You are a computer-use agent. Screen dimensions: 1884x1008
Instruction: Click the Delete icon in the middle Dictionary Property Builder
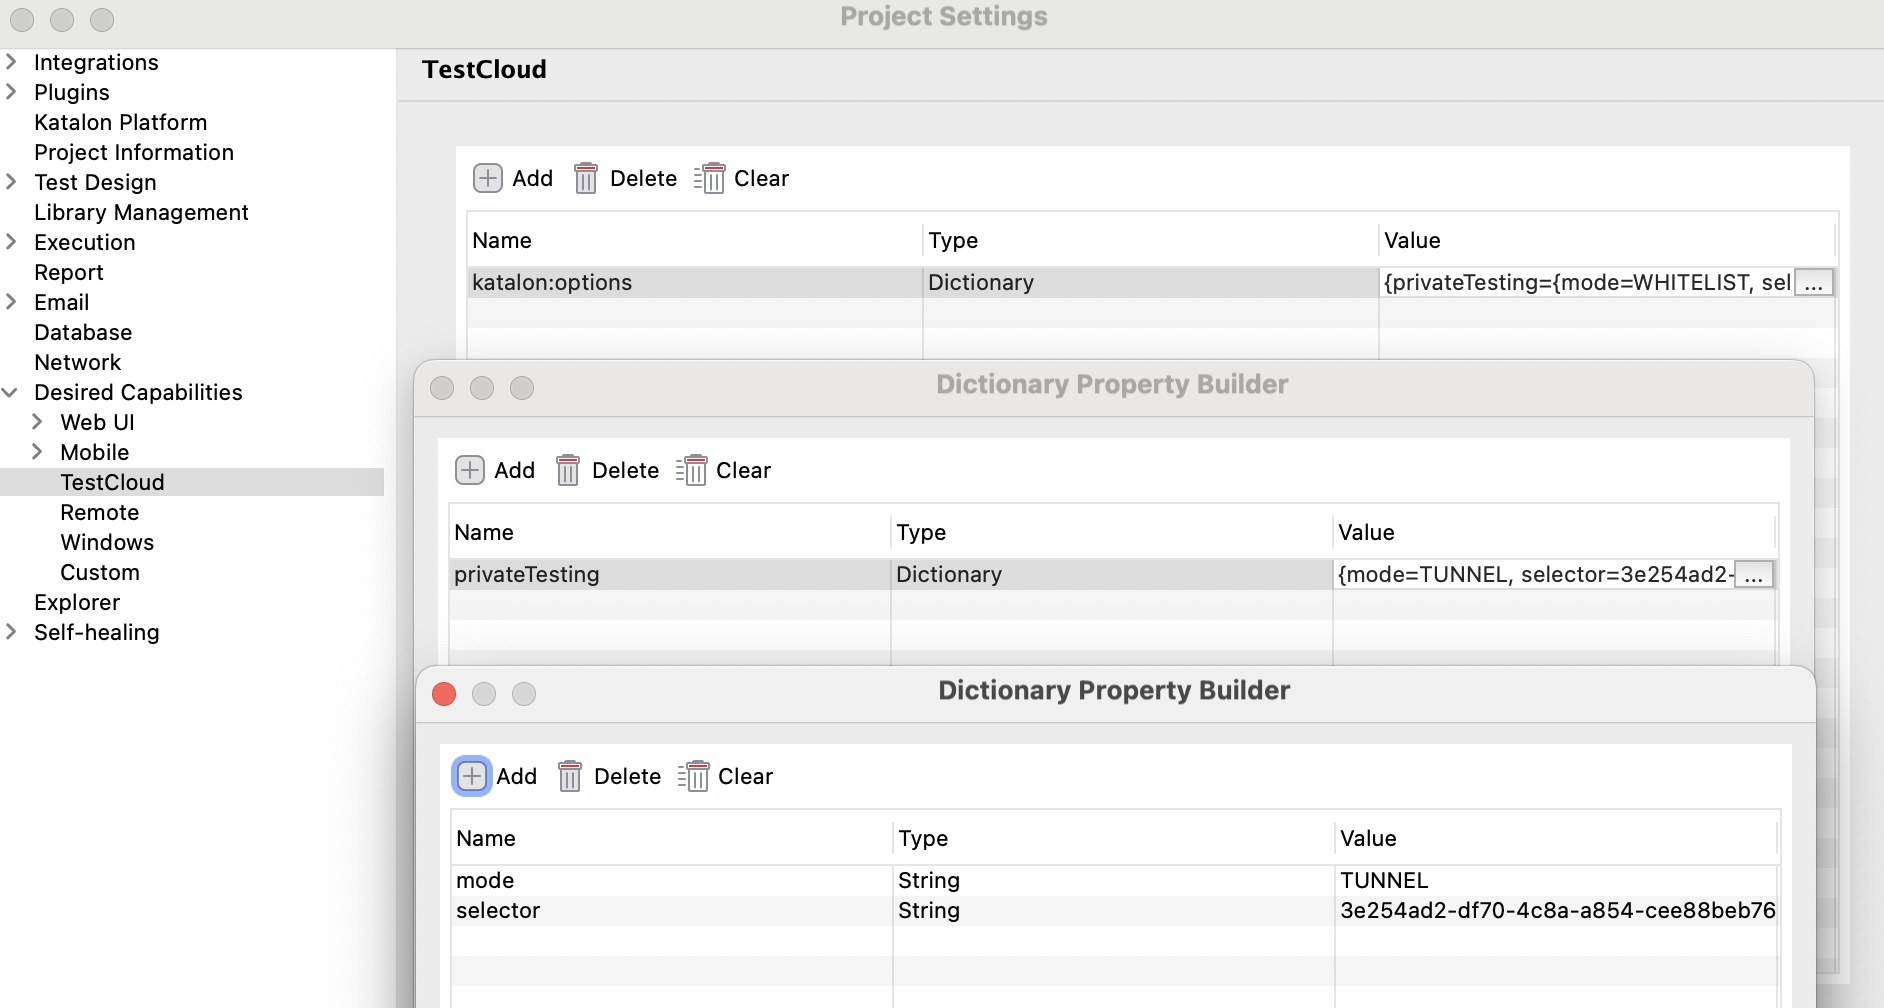(568, 469)
